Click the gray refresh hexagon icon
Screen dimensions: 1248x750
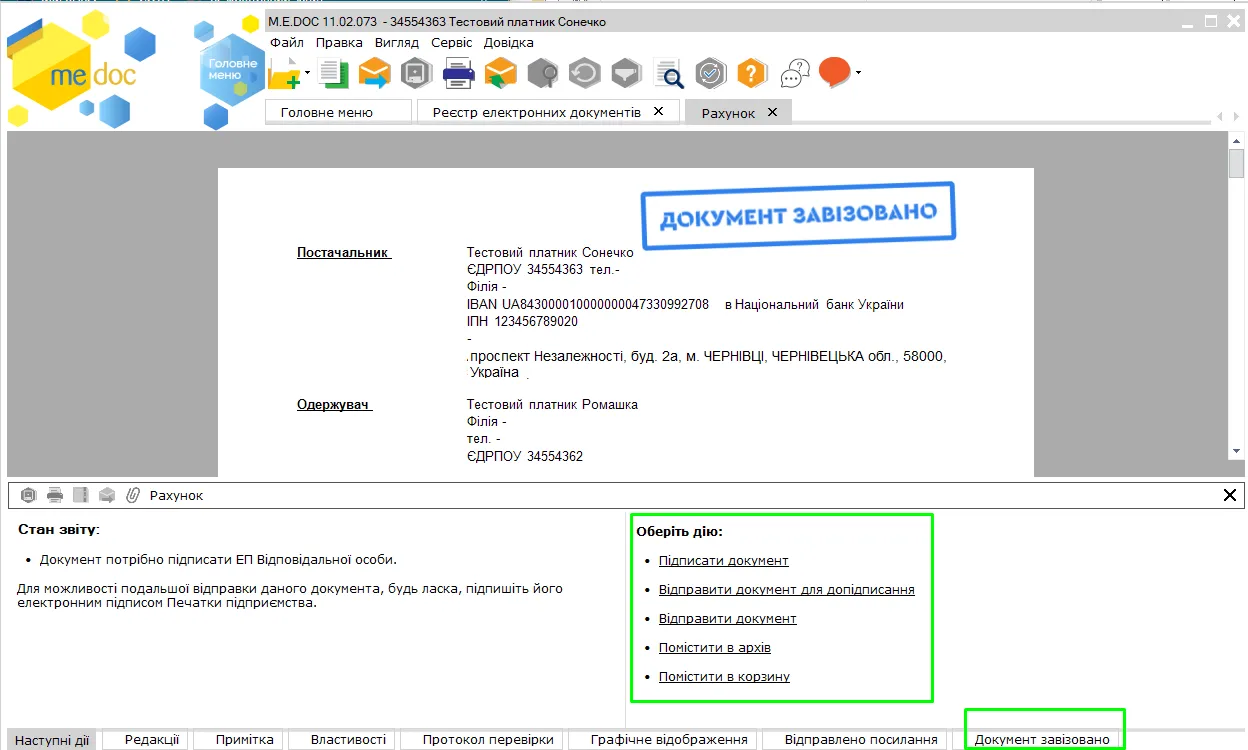click(584, 73)
